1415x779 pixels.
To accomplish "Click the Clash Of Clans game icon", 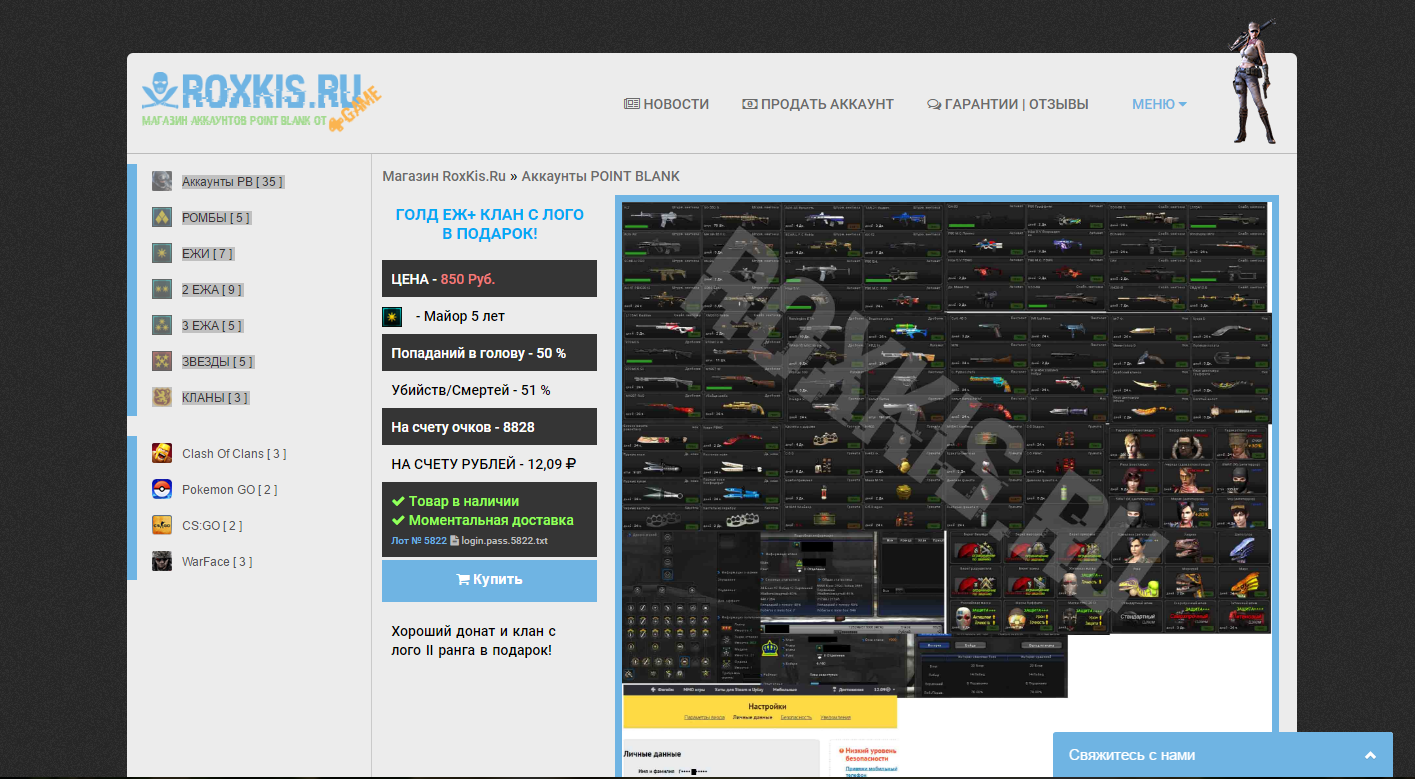I will tap(162, 453).
